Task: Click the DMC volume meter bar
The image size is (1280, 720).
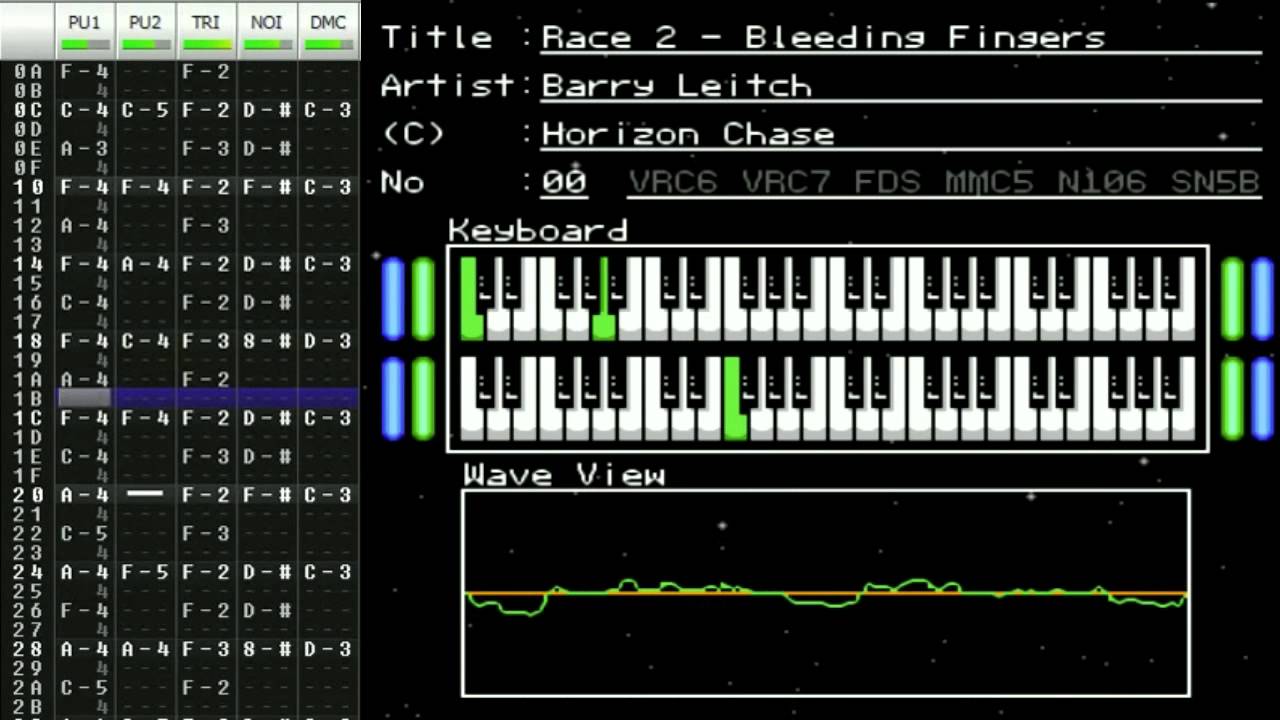Action: click(x=328, y=44)
